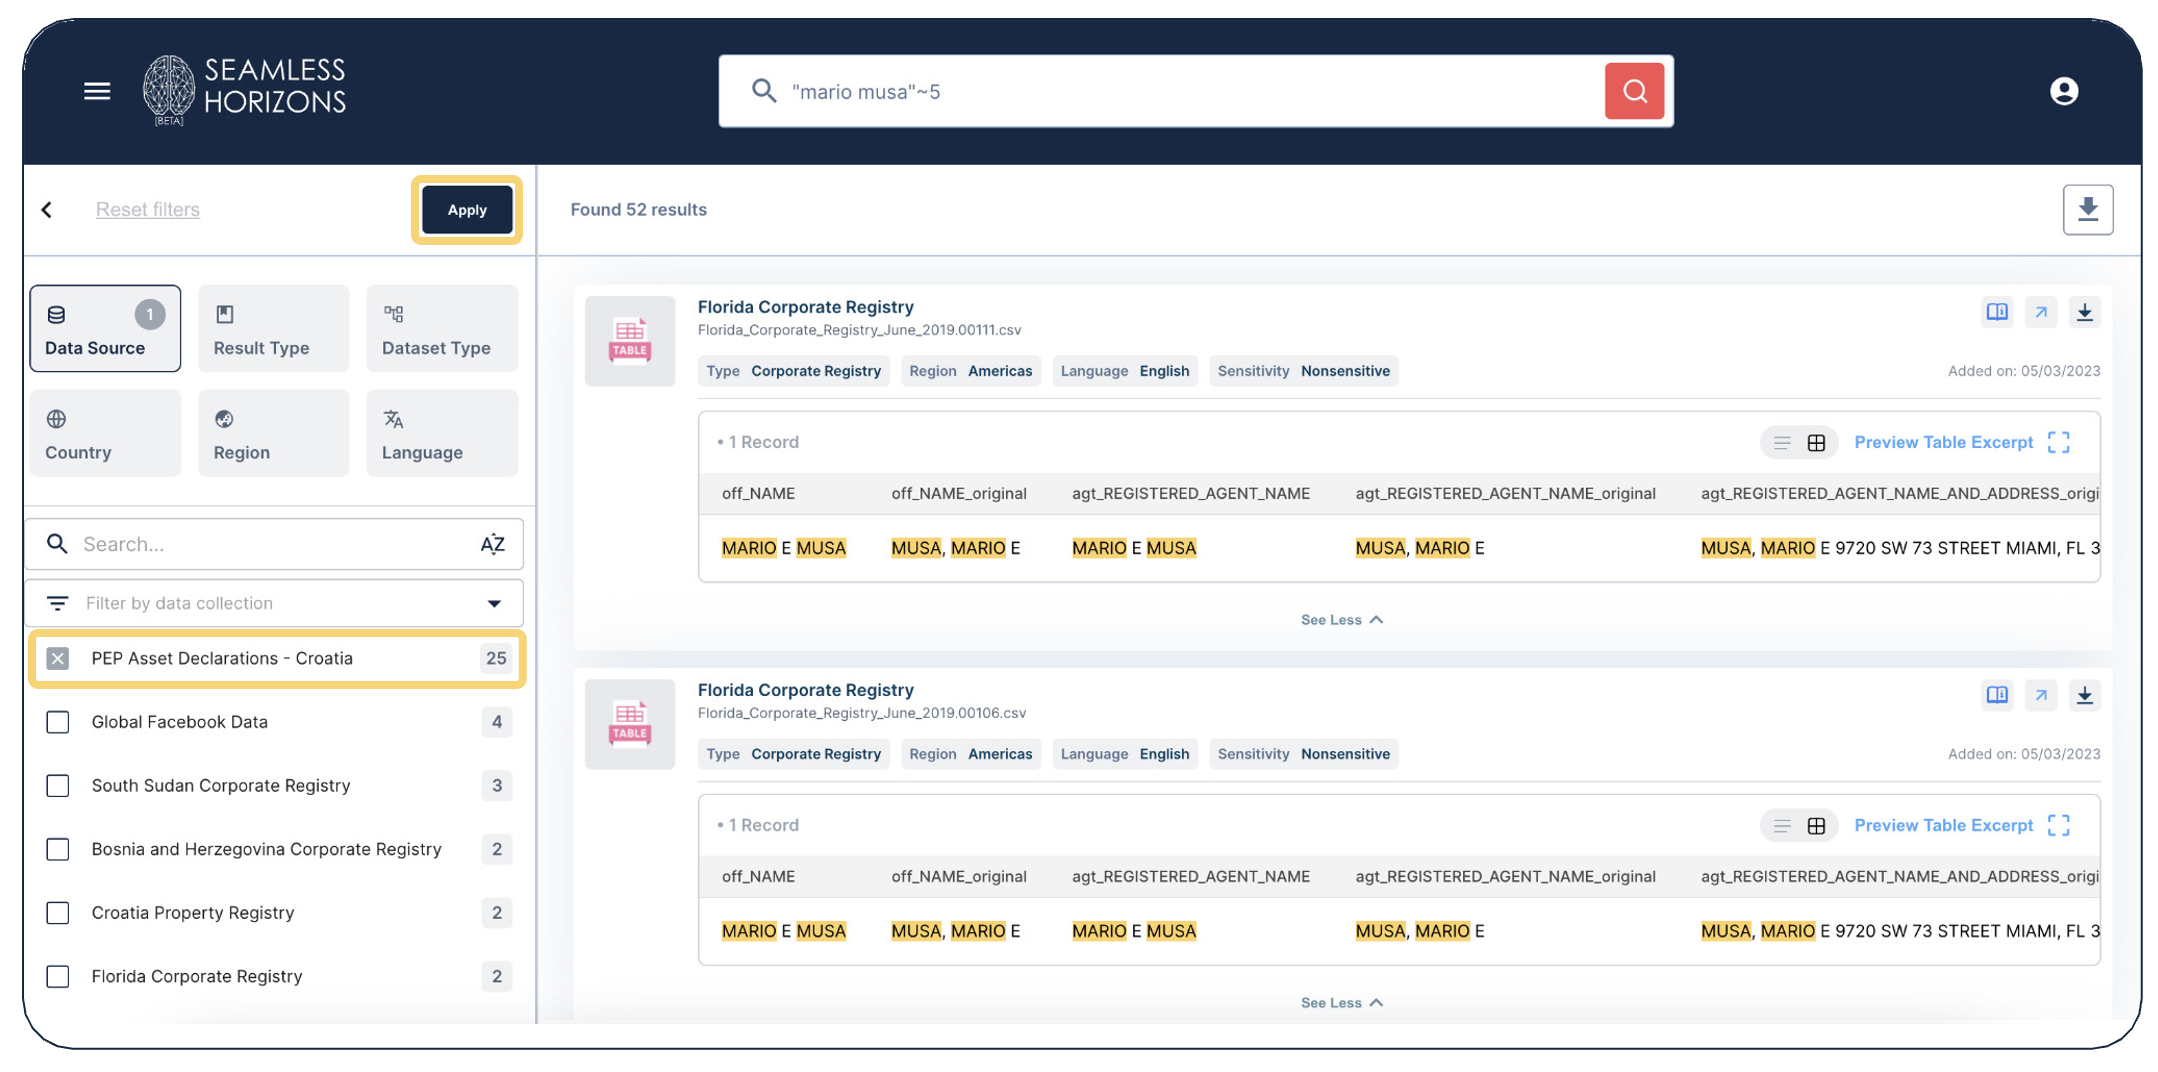The image size is (2158, 1072).
Task: Sort data sources alphabetically with AZ icon
Action: pos(492,544)
